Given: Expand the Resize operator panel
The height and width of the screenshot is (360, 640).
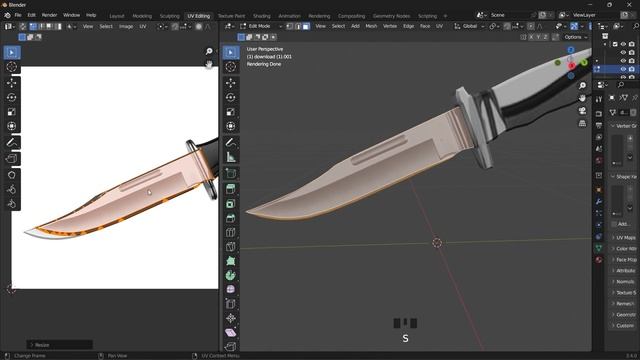Looking at the screenshot, I should point(60,345).
